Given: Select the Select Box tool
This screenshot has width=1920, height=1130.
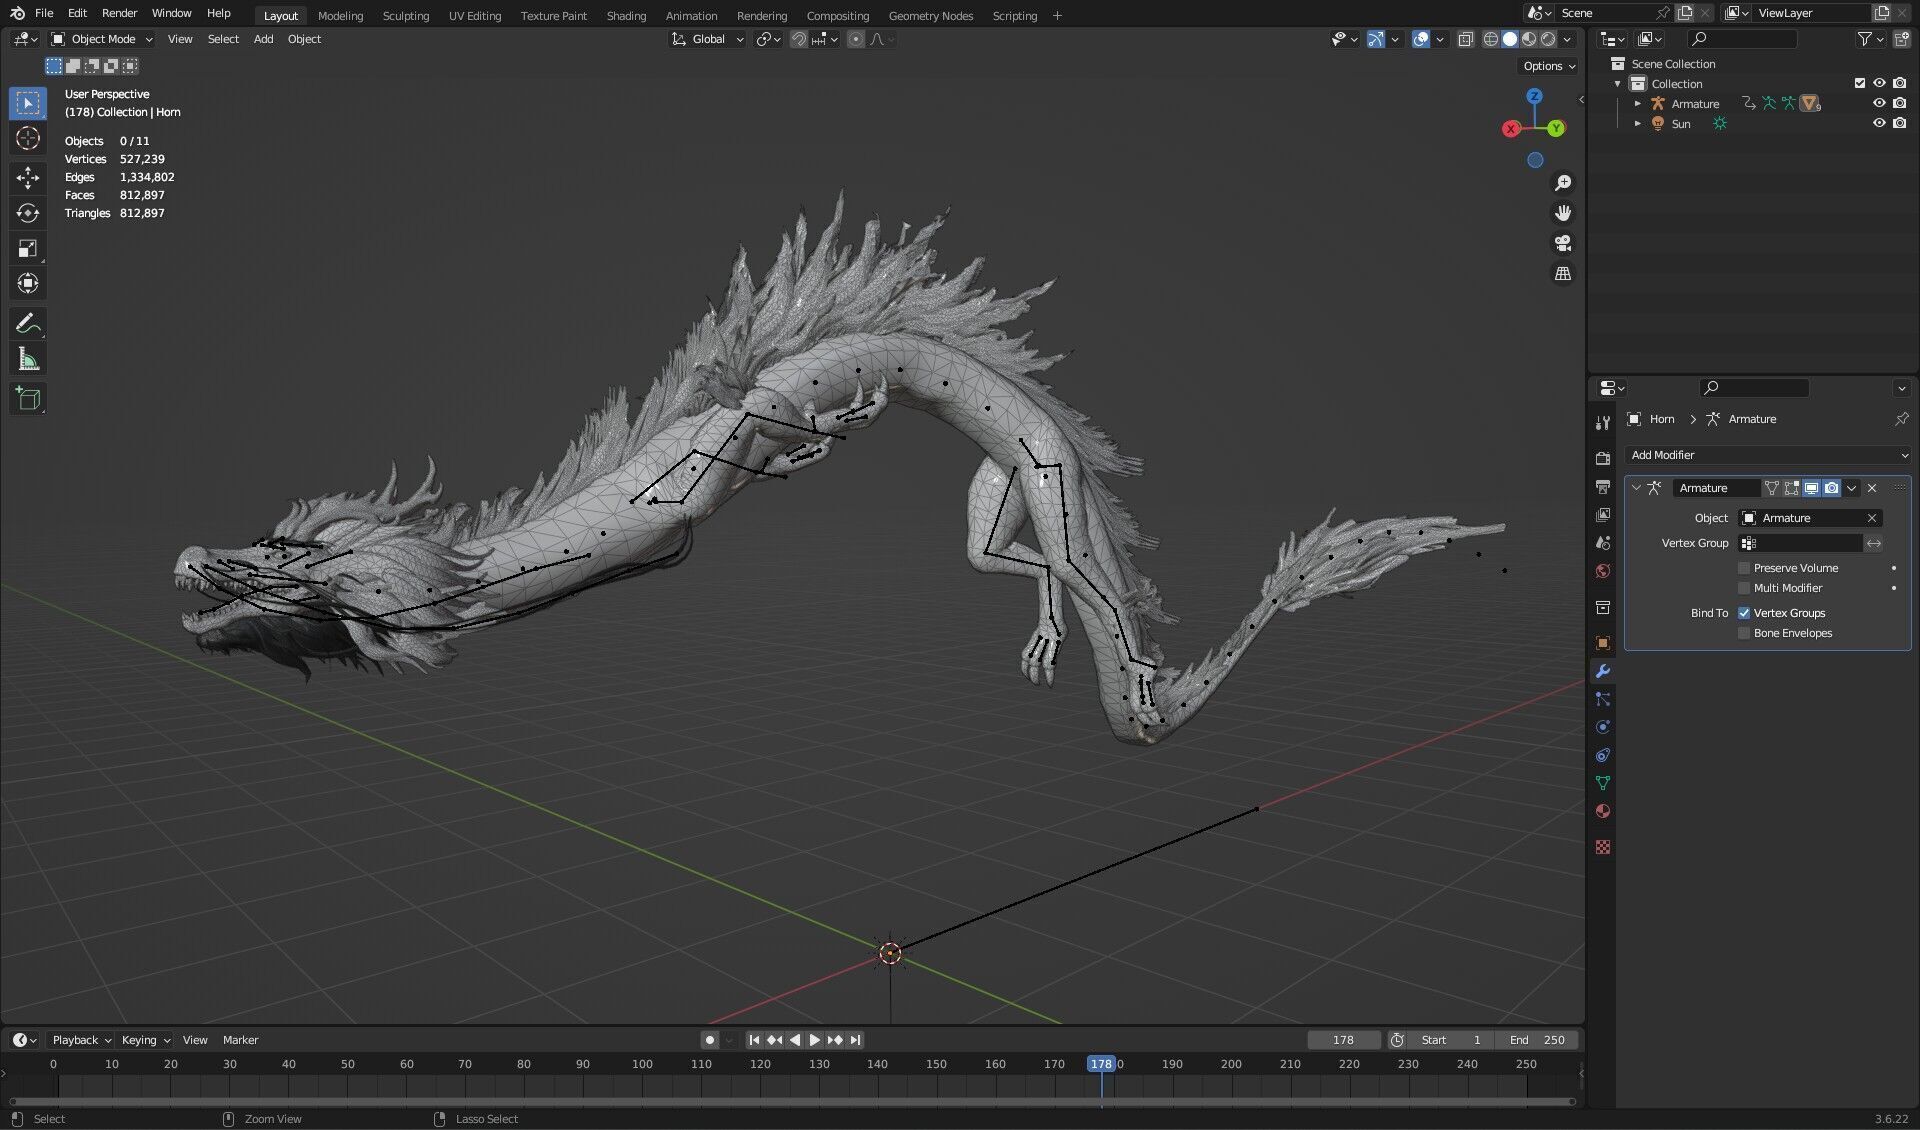Looking at the screenshot, I should (28, 103).
